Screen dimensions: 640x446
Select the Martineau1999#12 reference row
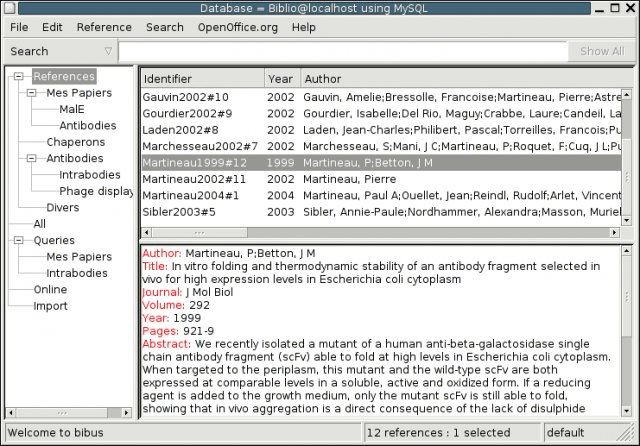pyautogui.click(x=382, y=163)
